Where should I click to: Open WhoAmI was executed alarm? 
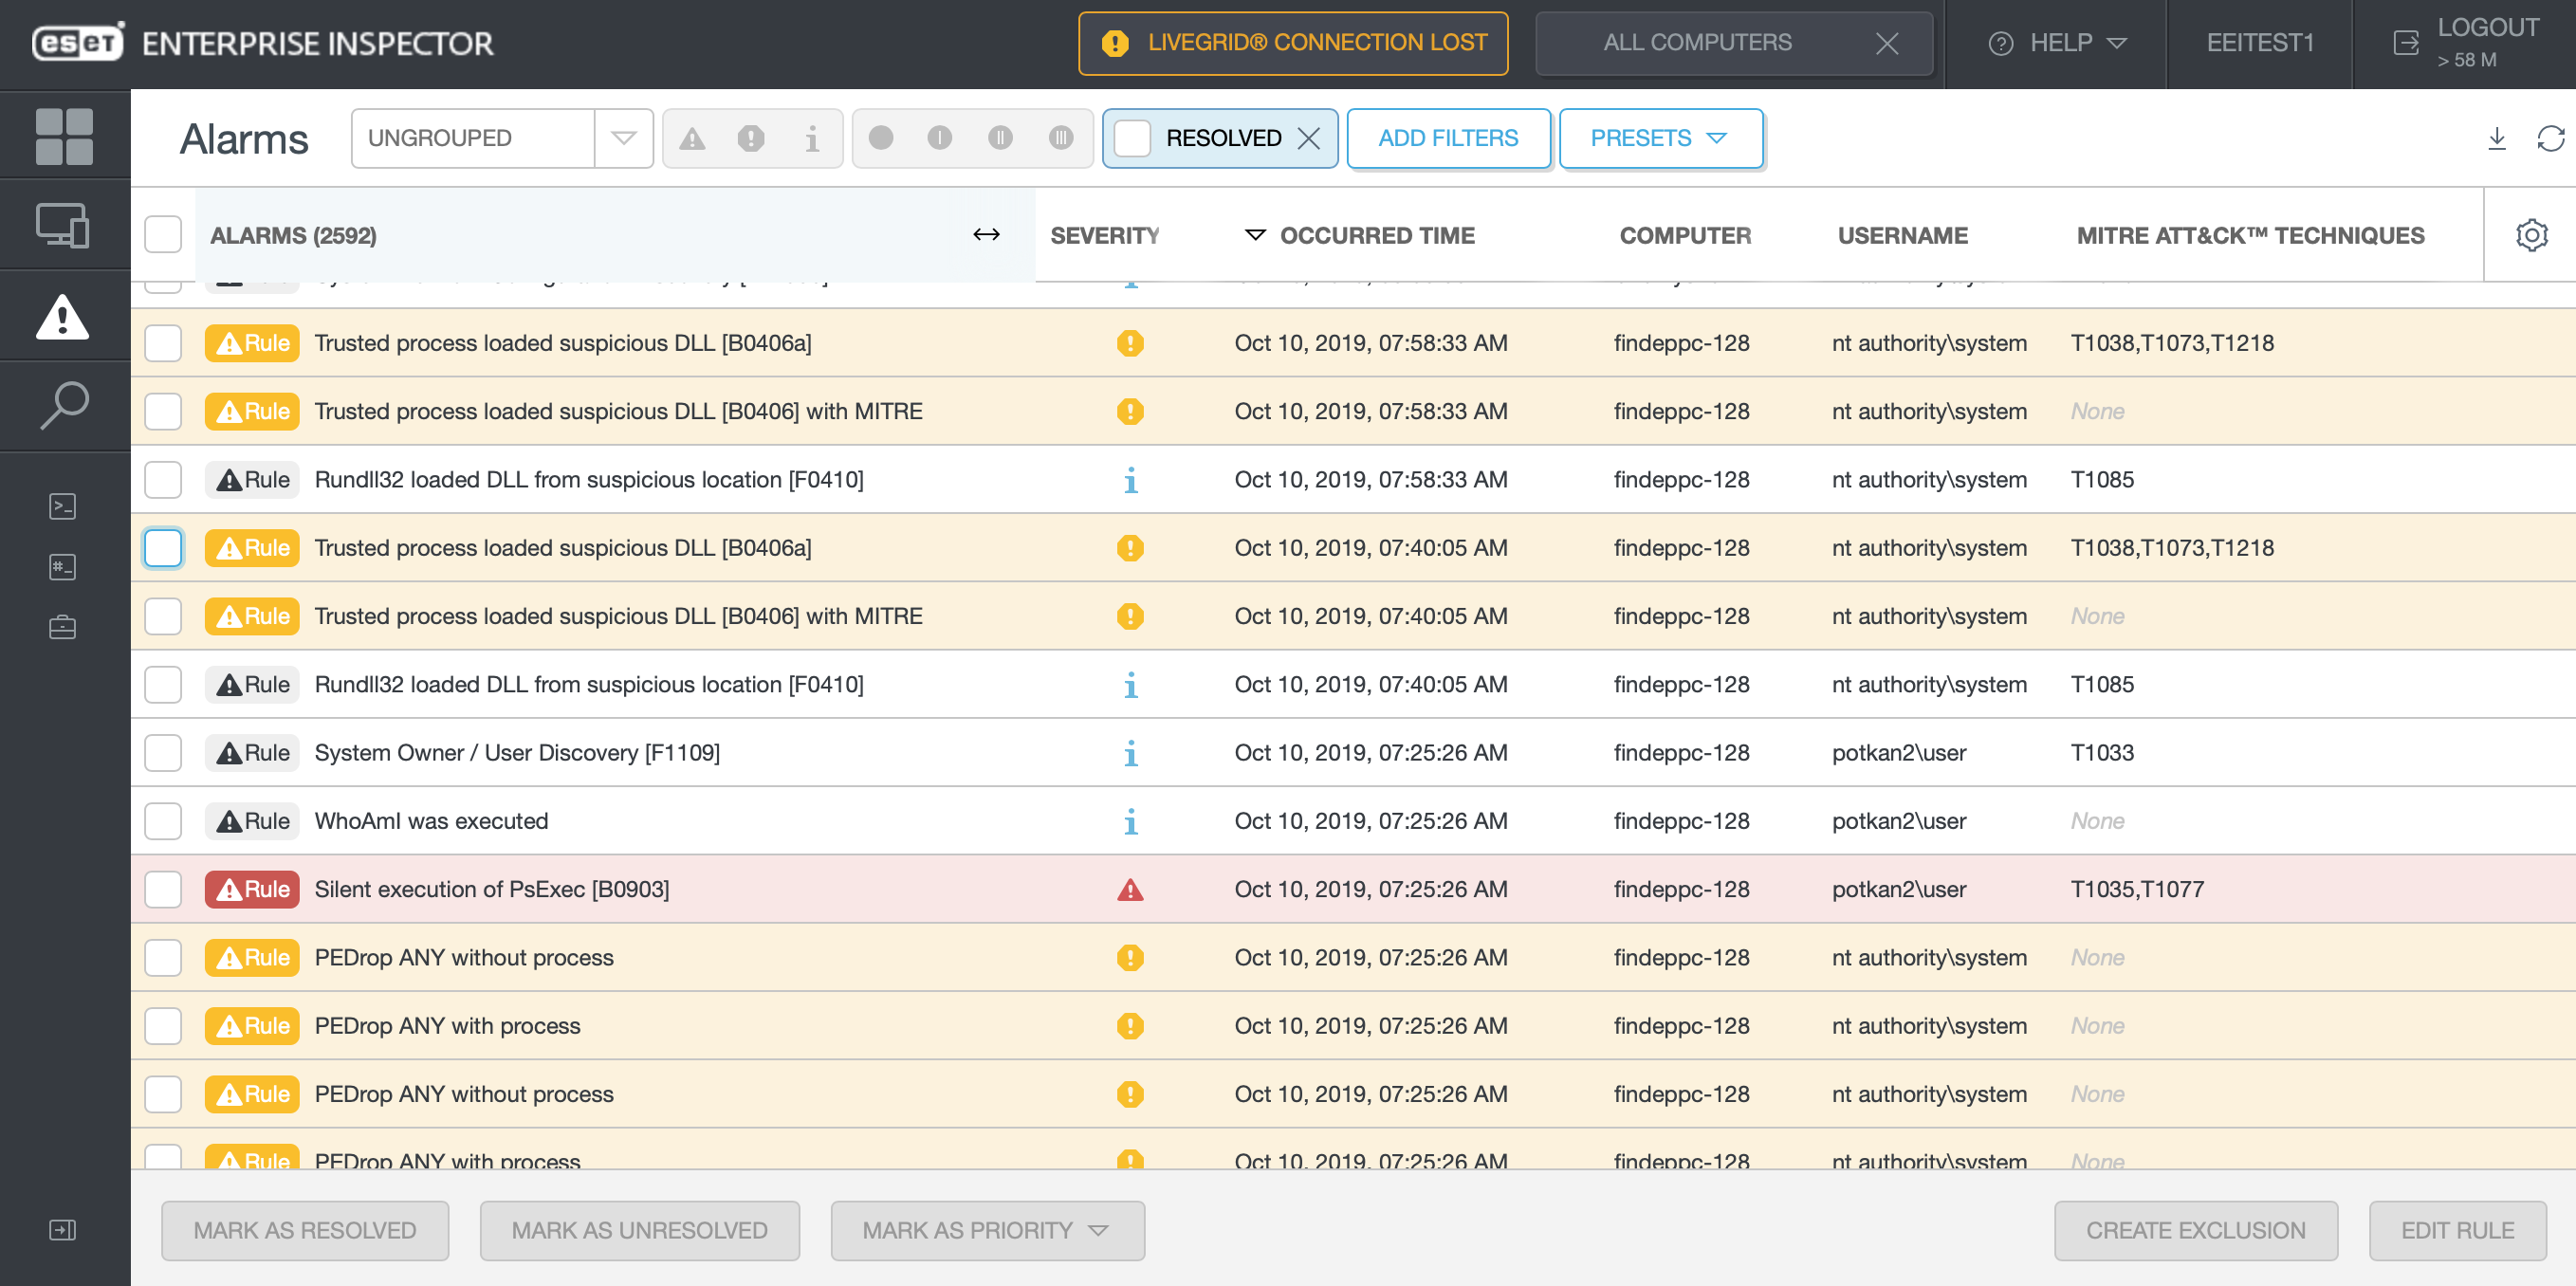[x=431, y=821]
